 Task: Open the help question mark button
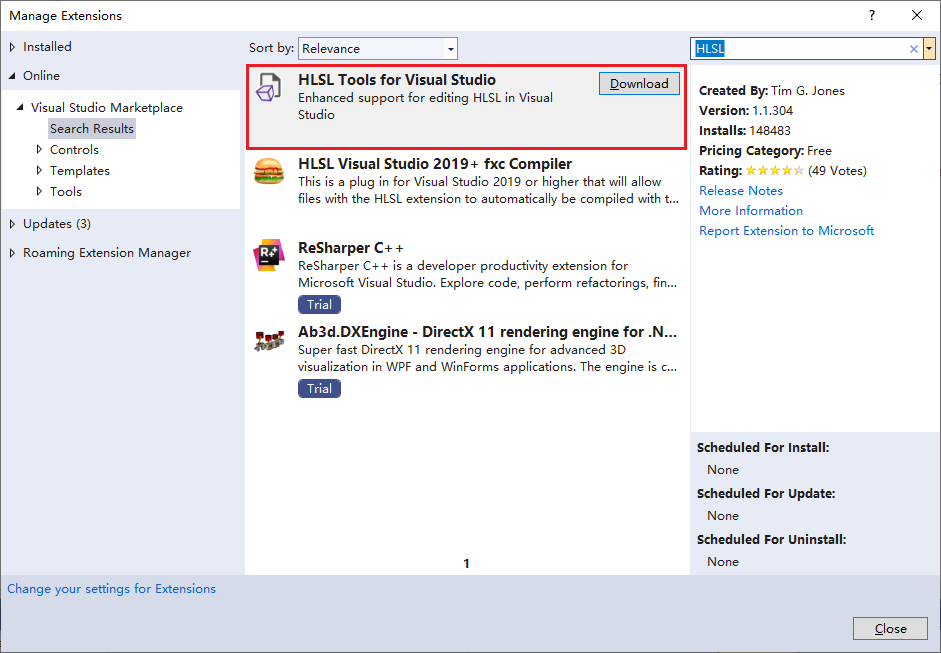(x=872, y=15)
